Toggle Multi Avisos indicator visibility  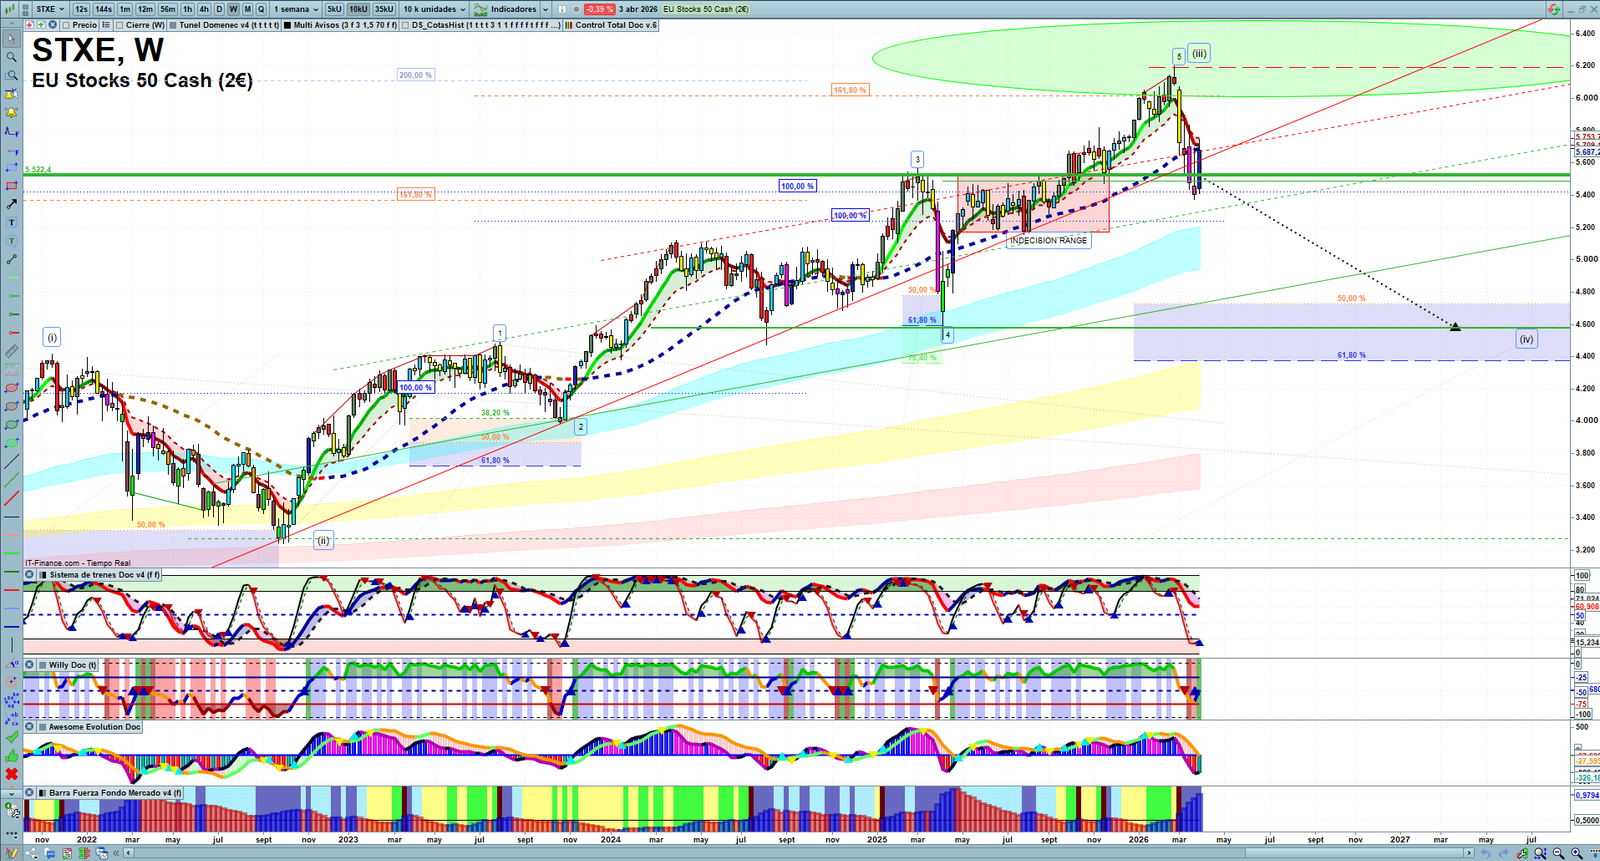[288, 25]
